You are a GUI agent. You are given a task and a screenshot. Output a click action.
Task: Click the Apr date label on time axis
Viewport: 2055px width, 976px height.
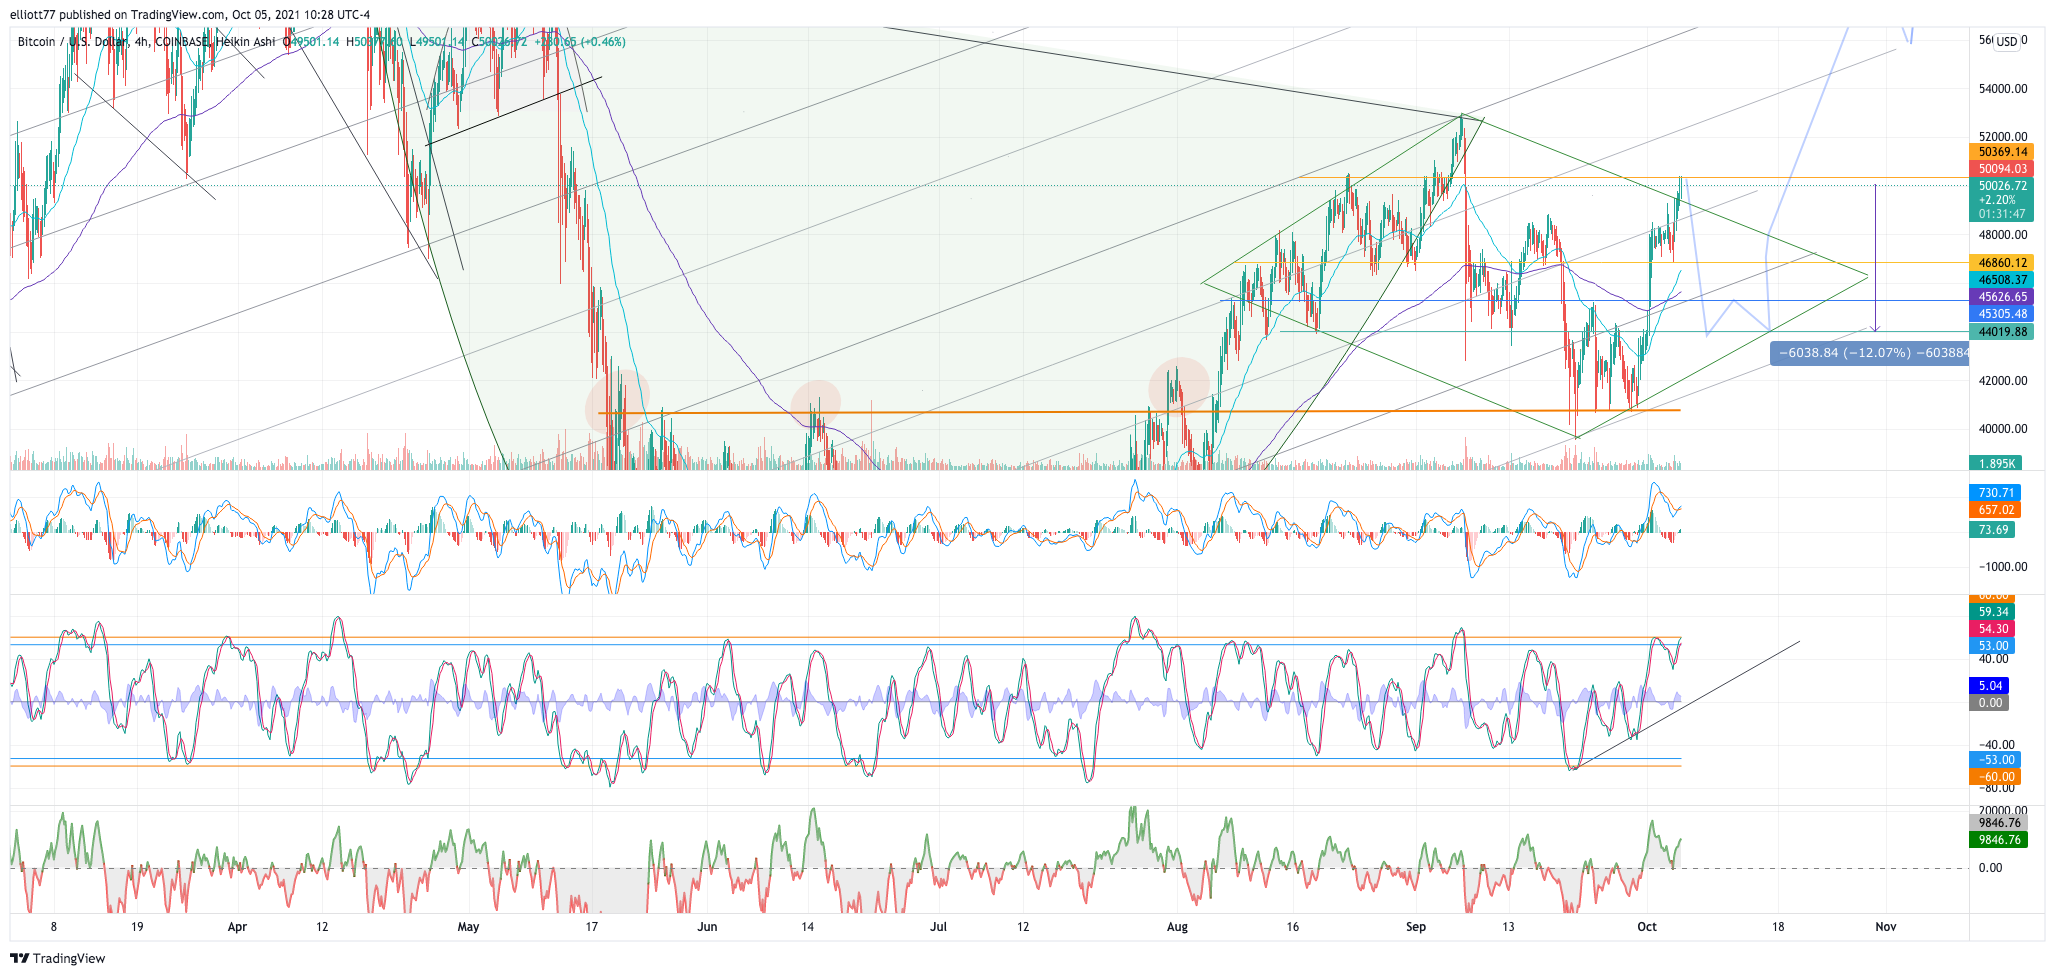(237, 927)
